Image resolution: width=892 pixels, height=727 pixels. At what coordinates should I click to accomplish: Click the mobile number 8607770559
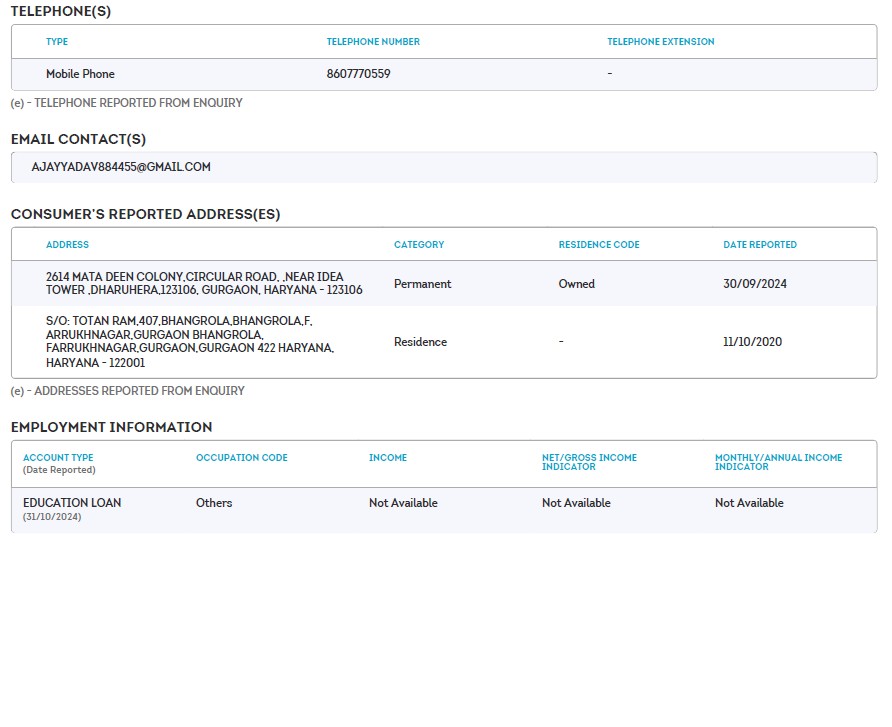(358, 74)
